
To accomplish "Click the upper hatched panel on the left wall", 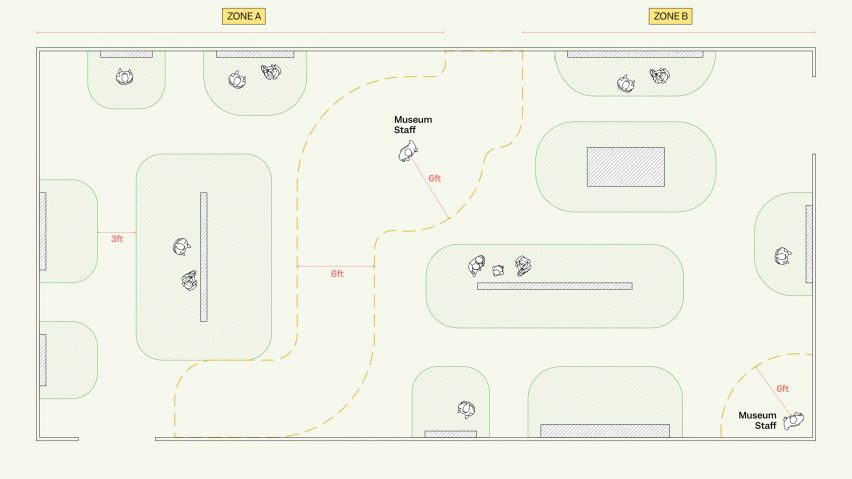I will (43, 231).
